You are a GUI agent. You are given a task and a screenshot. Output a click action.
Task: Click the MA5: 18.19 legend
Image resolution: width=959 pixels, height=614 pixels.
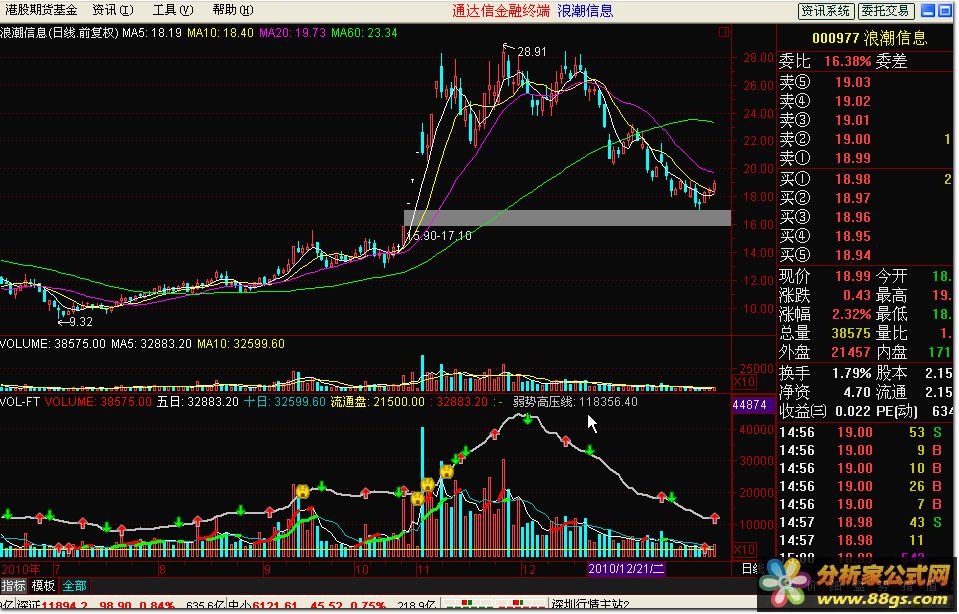click(x=152, y=32)
